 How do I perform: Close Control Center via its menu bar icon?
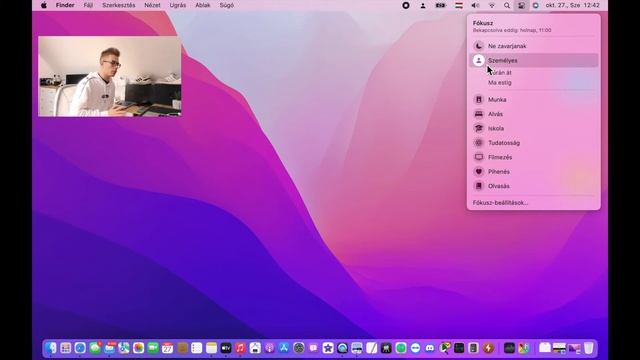click(x=521, y=5)
